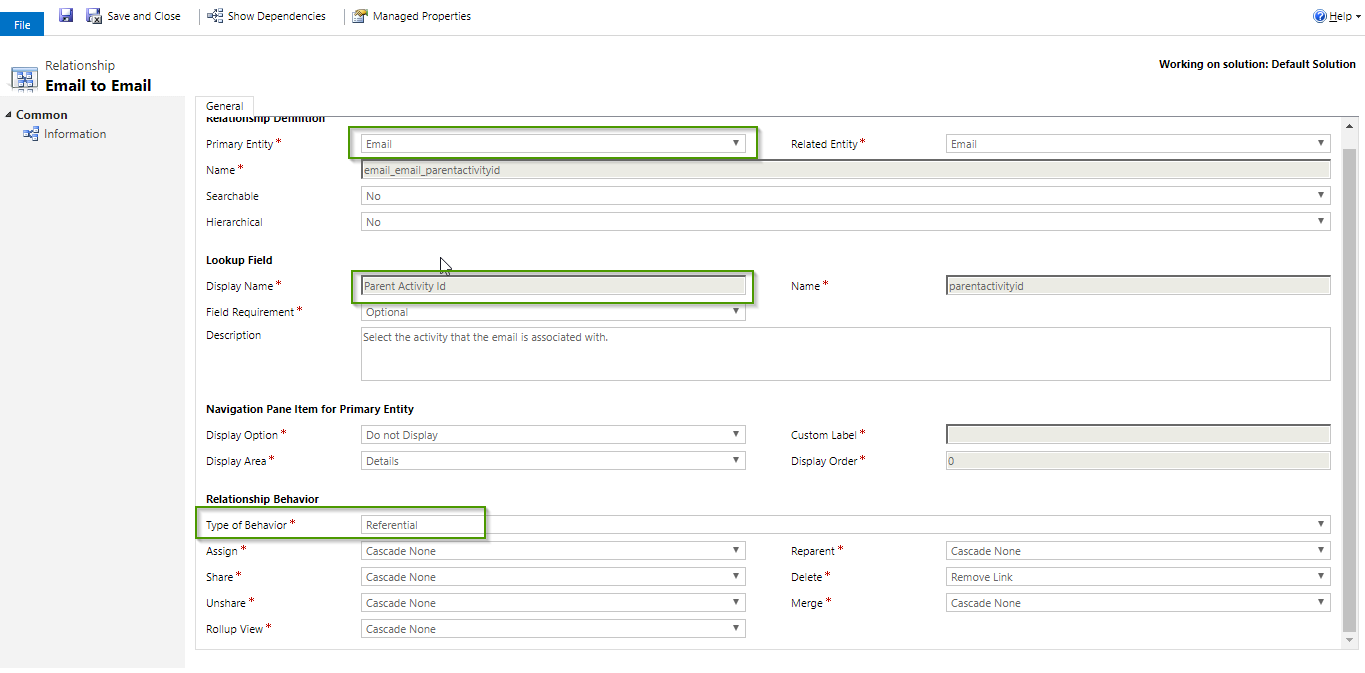
Task: Open the Hierarchical dropdown
Action: click(846, 222)
